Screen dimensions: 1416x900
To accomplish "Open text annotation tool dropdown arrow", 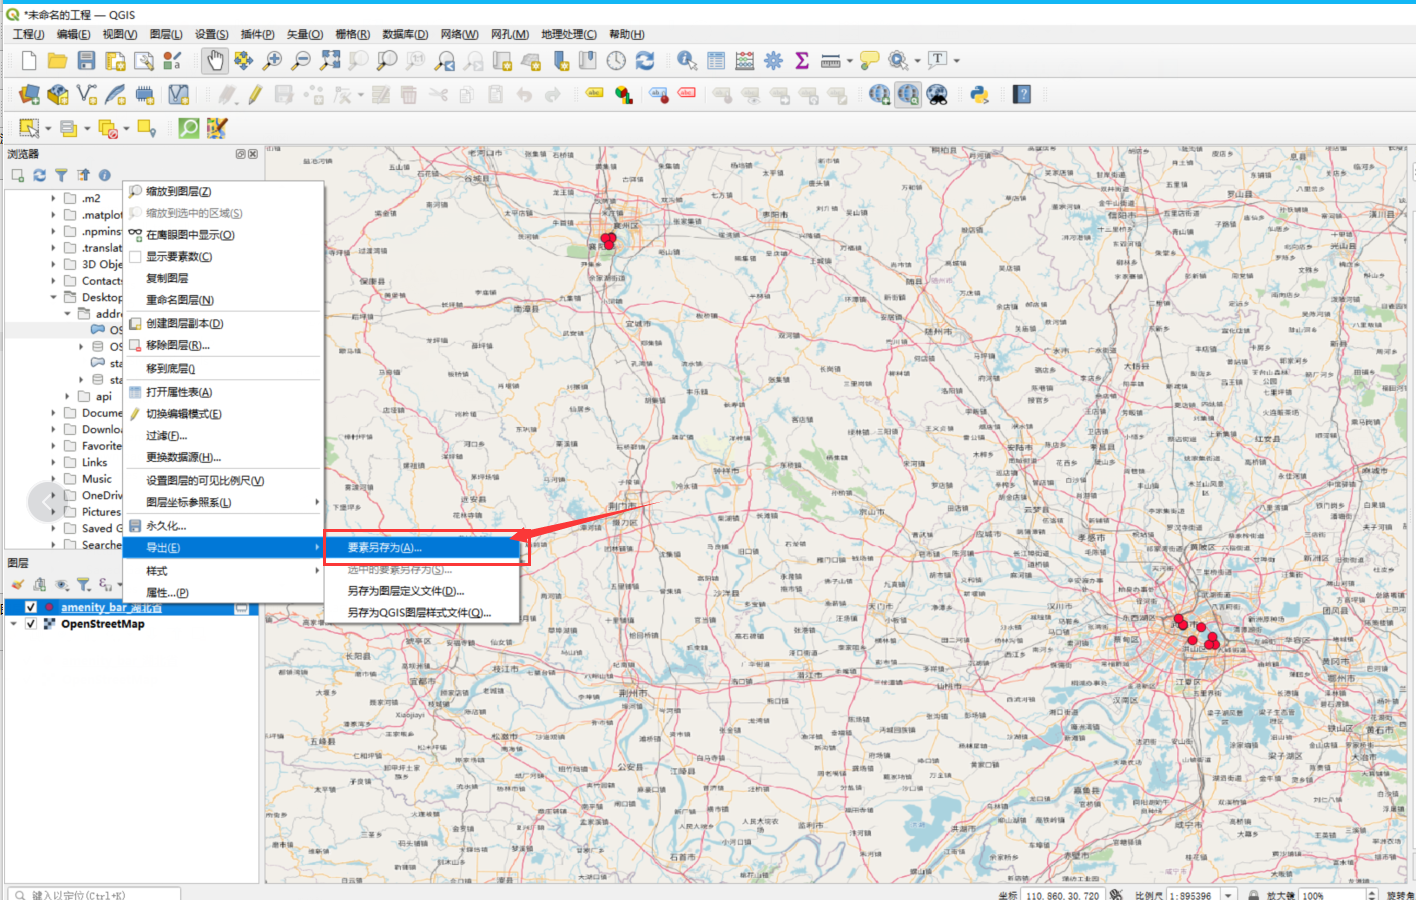I will coord(956,61).
